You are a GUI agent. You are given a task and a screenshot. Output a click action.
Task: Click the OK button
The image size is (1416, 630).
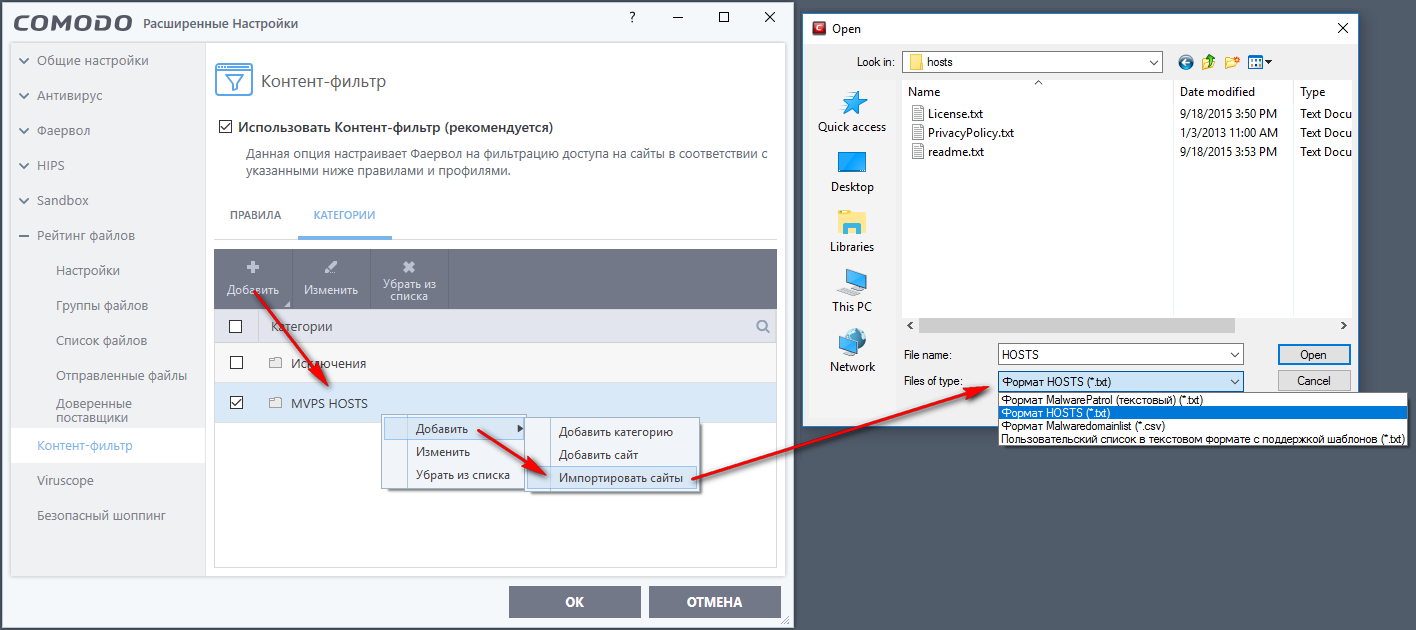tap(574, 602)
